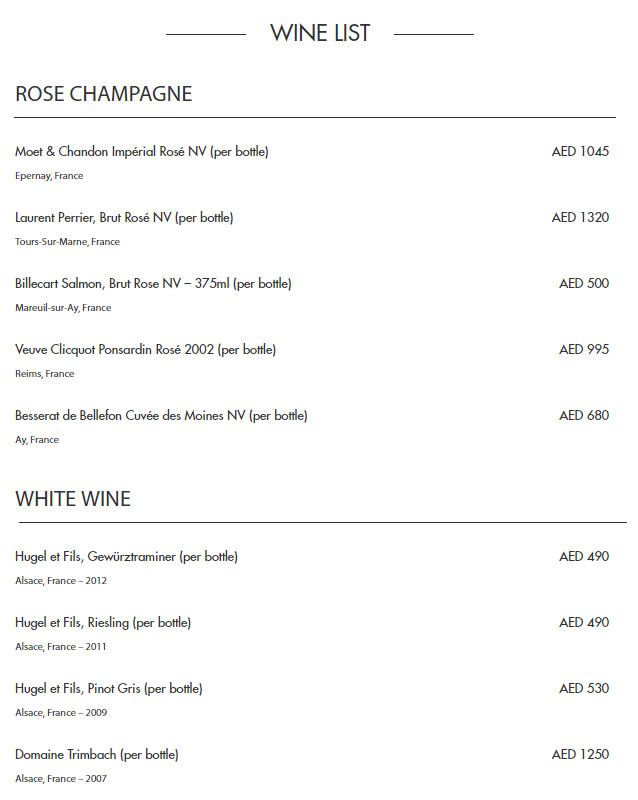Select Veuve Clicquot Ponsardin Rosé 2002
The image size is (638, 800).
145,350
